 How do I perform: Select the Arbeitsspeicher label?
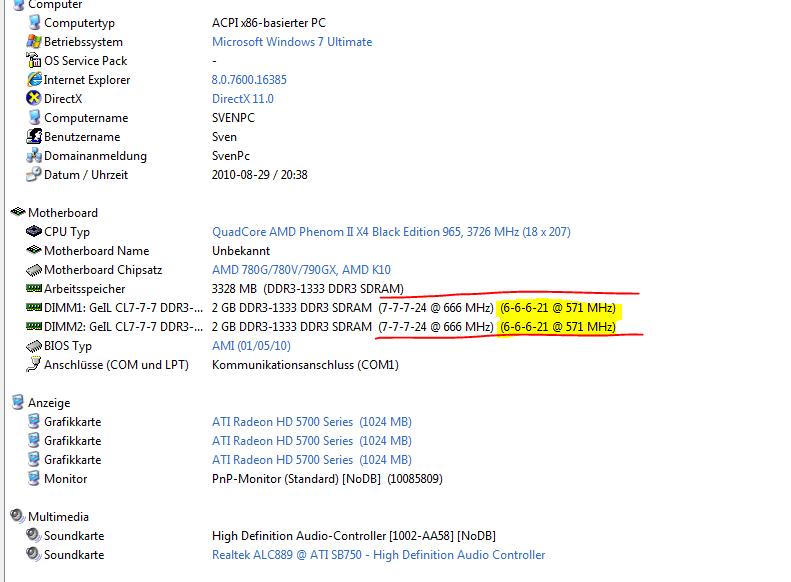[84, 289]
